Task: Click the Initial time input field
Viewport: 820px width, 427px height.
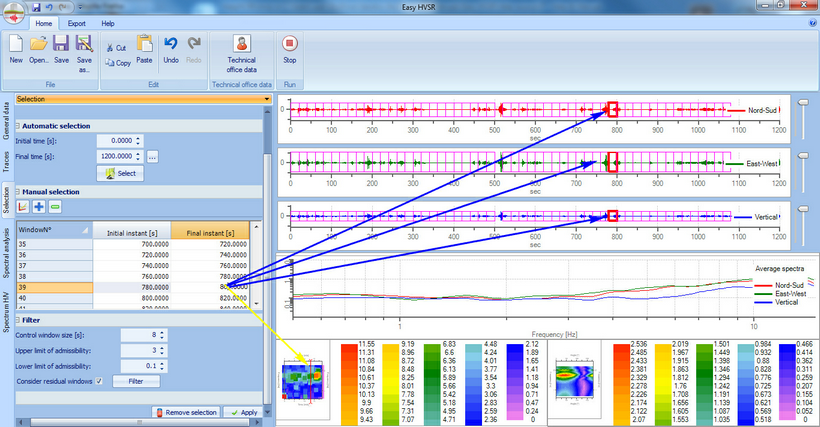Action: [x=116, y=141]
